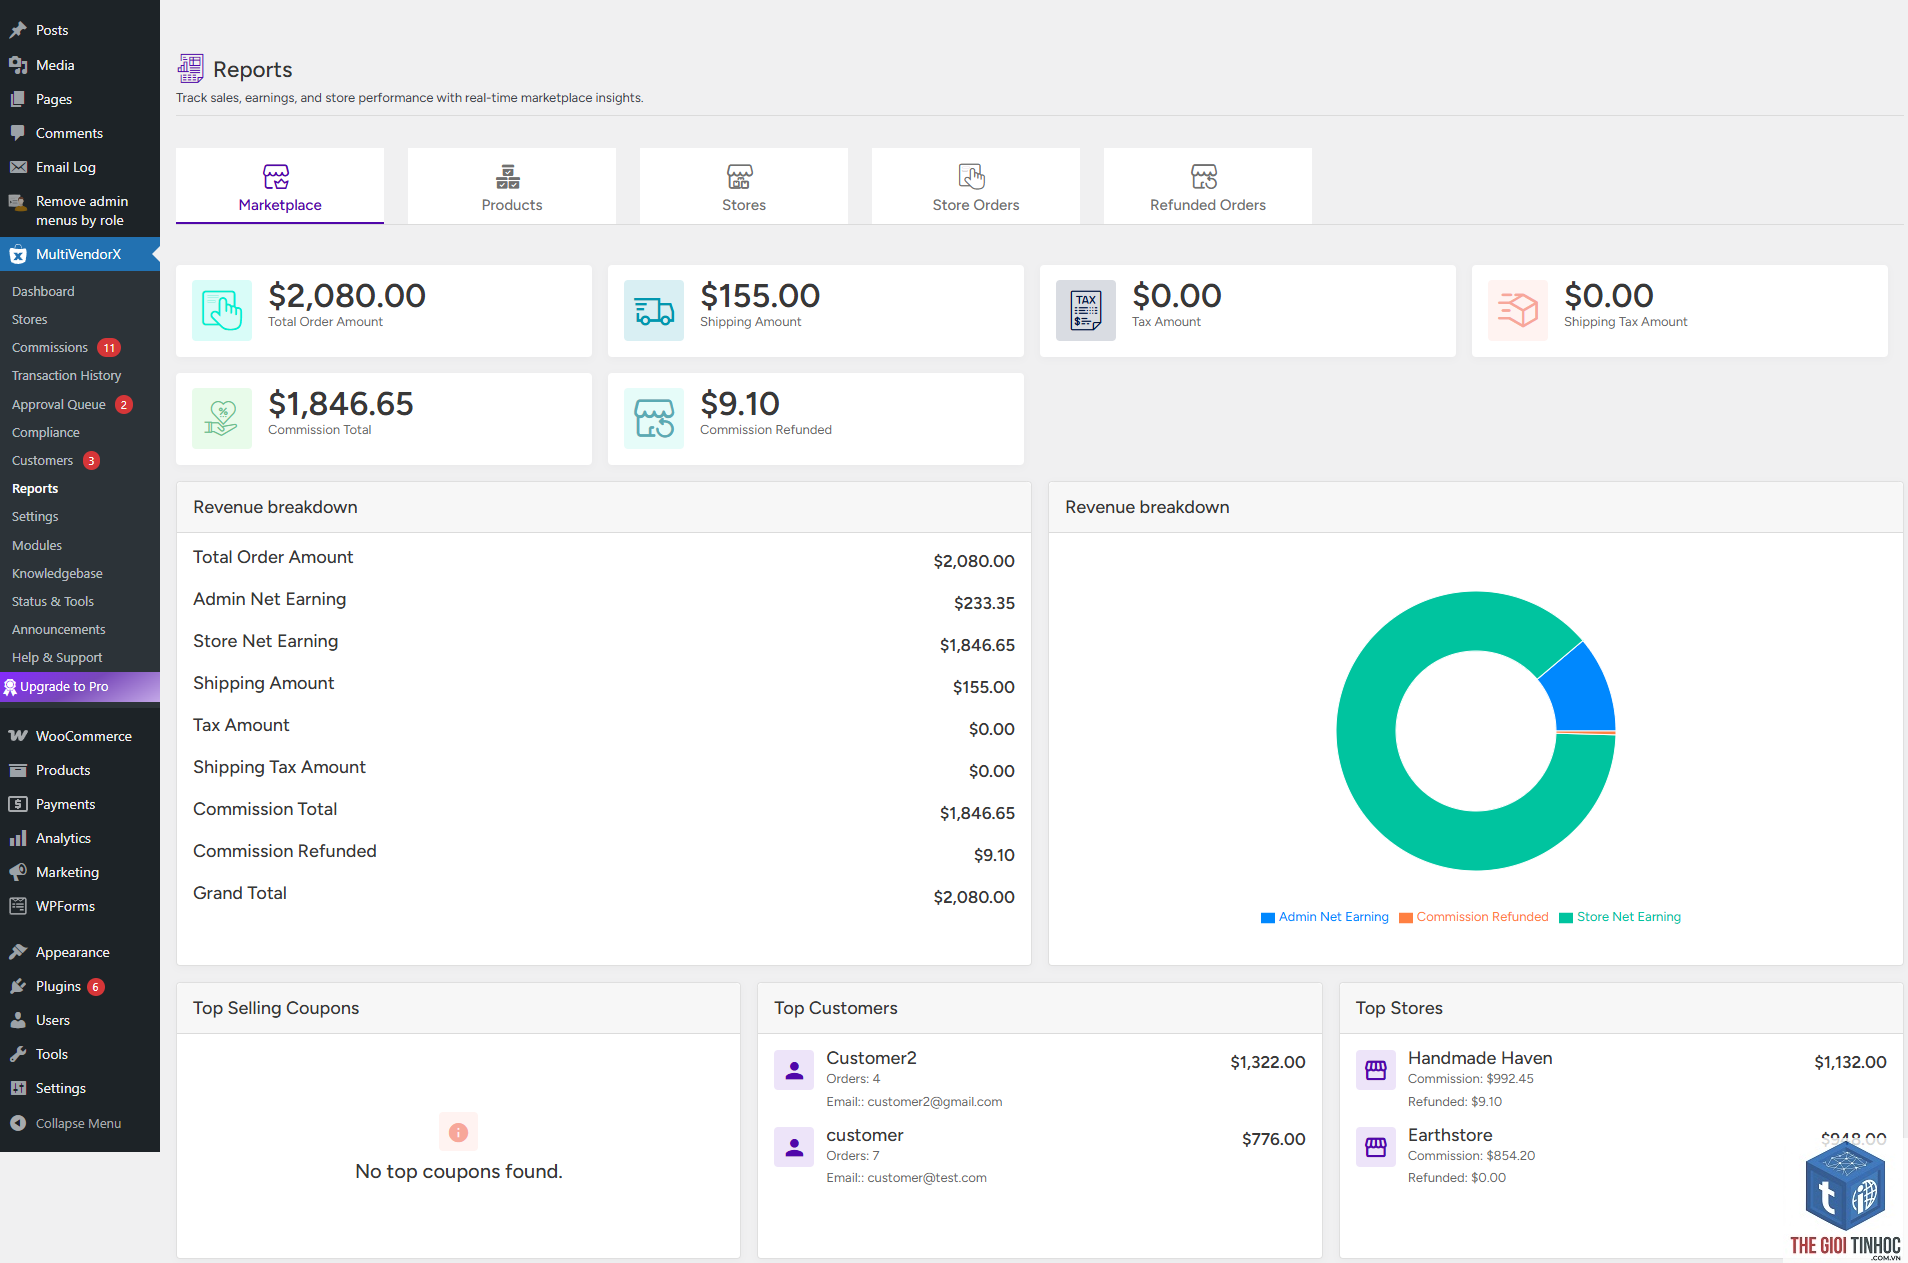Toggle Store Net Earning legend swatch
The image size is (1908, 1263).
1566,917
